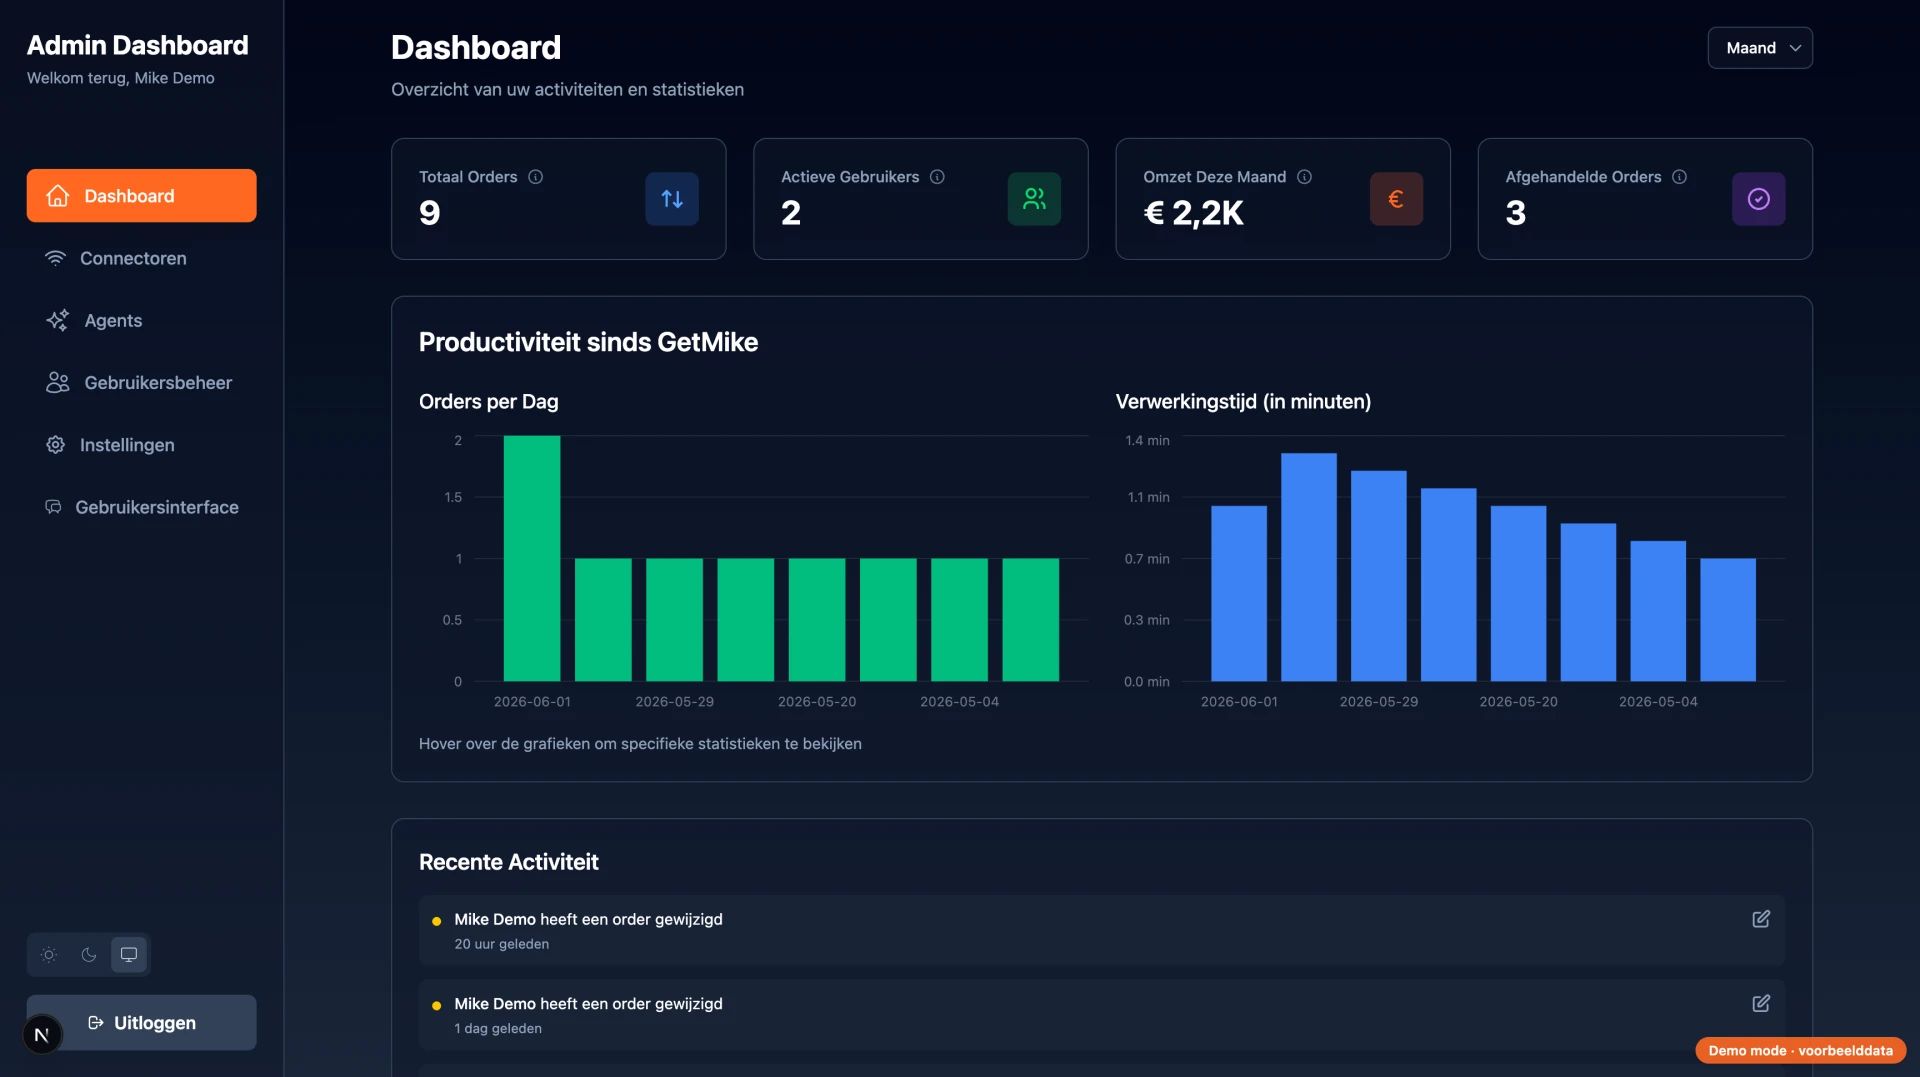Click the Verwerkingstijd (in minuten) title
Screen dimensions: 1920x1077
click(1243, 402)
